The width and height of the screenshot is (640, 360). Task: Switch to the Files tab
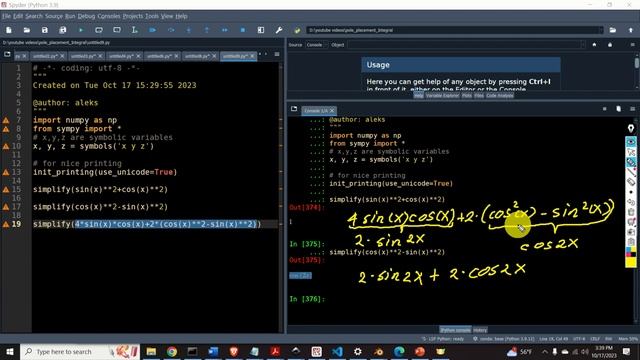(479, 96)
